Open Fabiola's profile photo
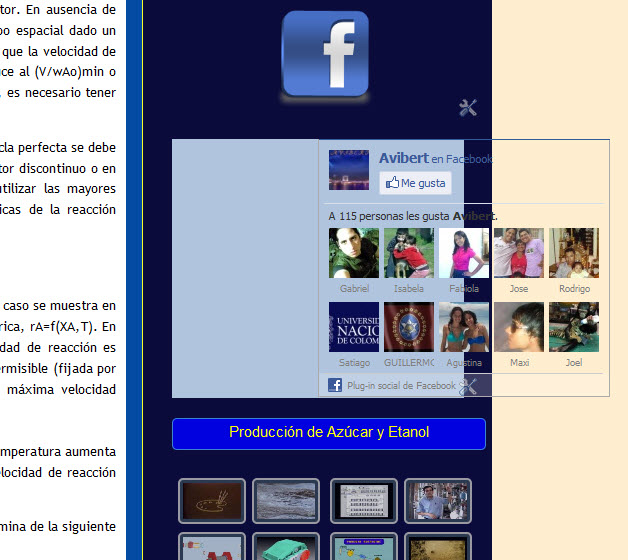Screen dimensions: 628x560 (x=464, y=253)
